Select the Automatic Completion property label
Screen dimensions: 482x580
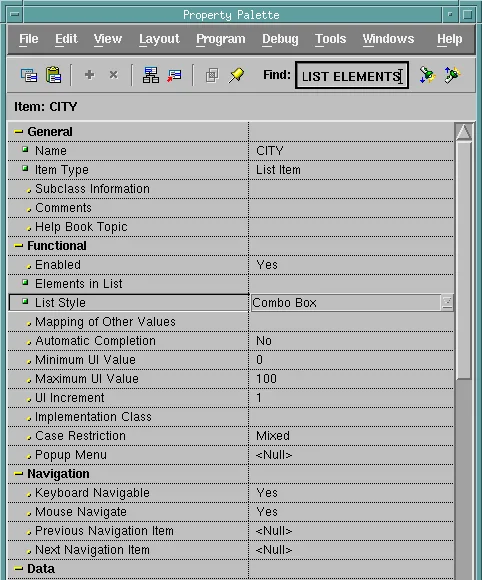pyautogui.click(x=95, y=341)
